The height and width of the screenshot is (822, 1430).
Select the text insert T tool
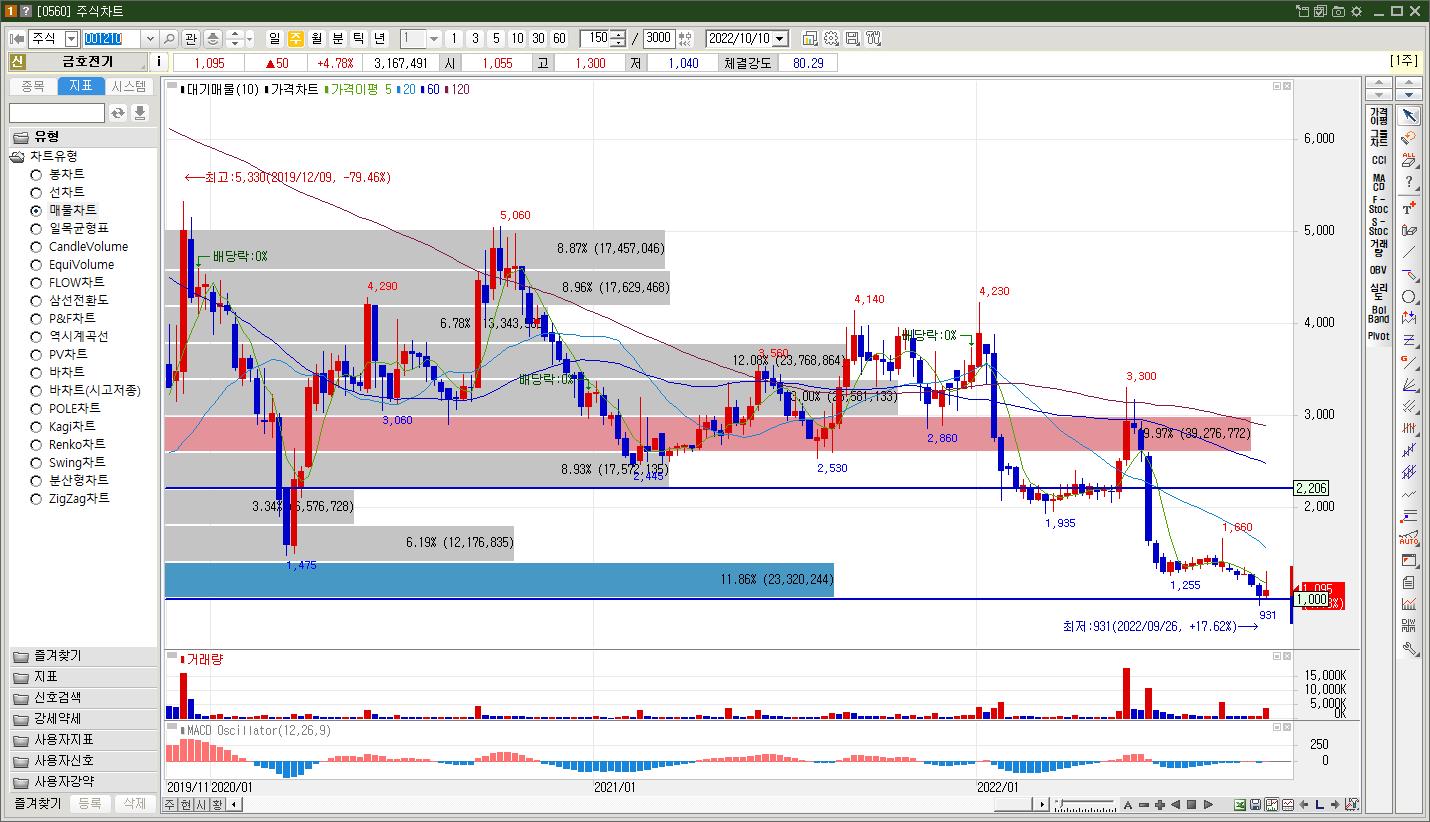point(1409,208)
